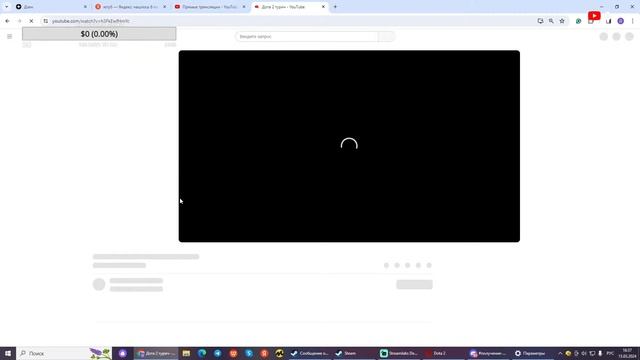Open Yandex Browser from the taskbar

[264, 353]
